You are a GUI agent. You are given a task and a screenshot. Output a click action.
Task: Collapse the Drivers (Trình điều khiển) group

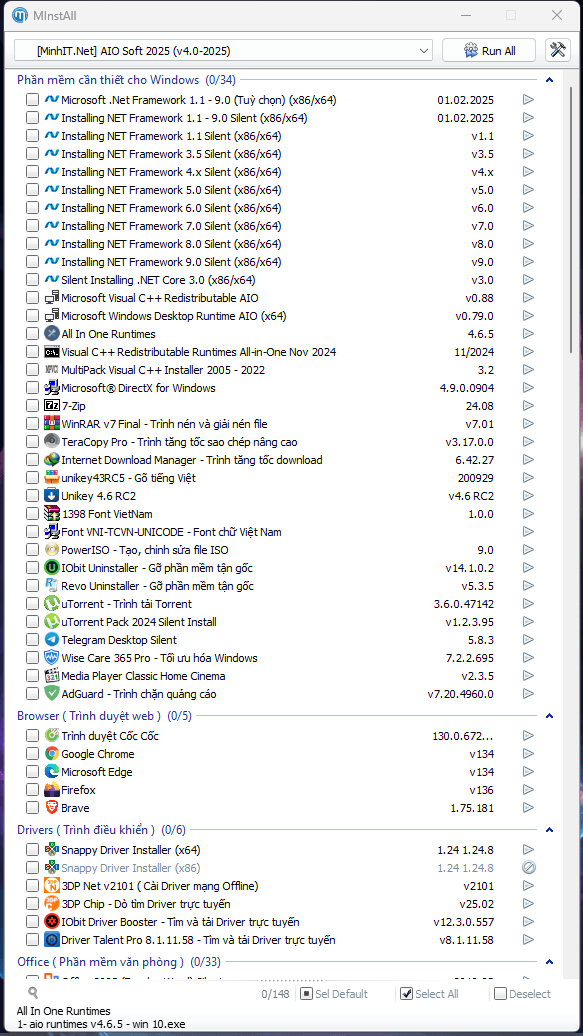pyautogui.click(x=549, y=829)
